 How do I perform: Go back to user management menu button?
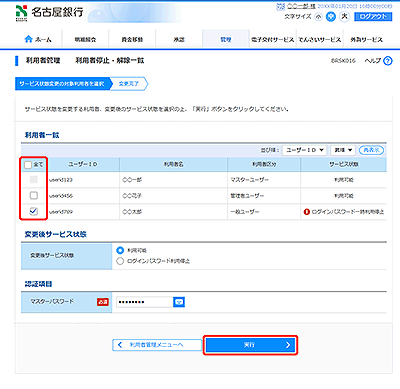[x=157, y=345]
